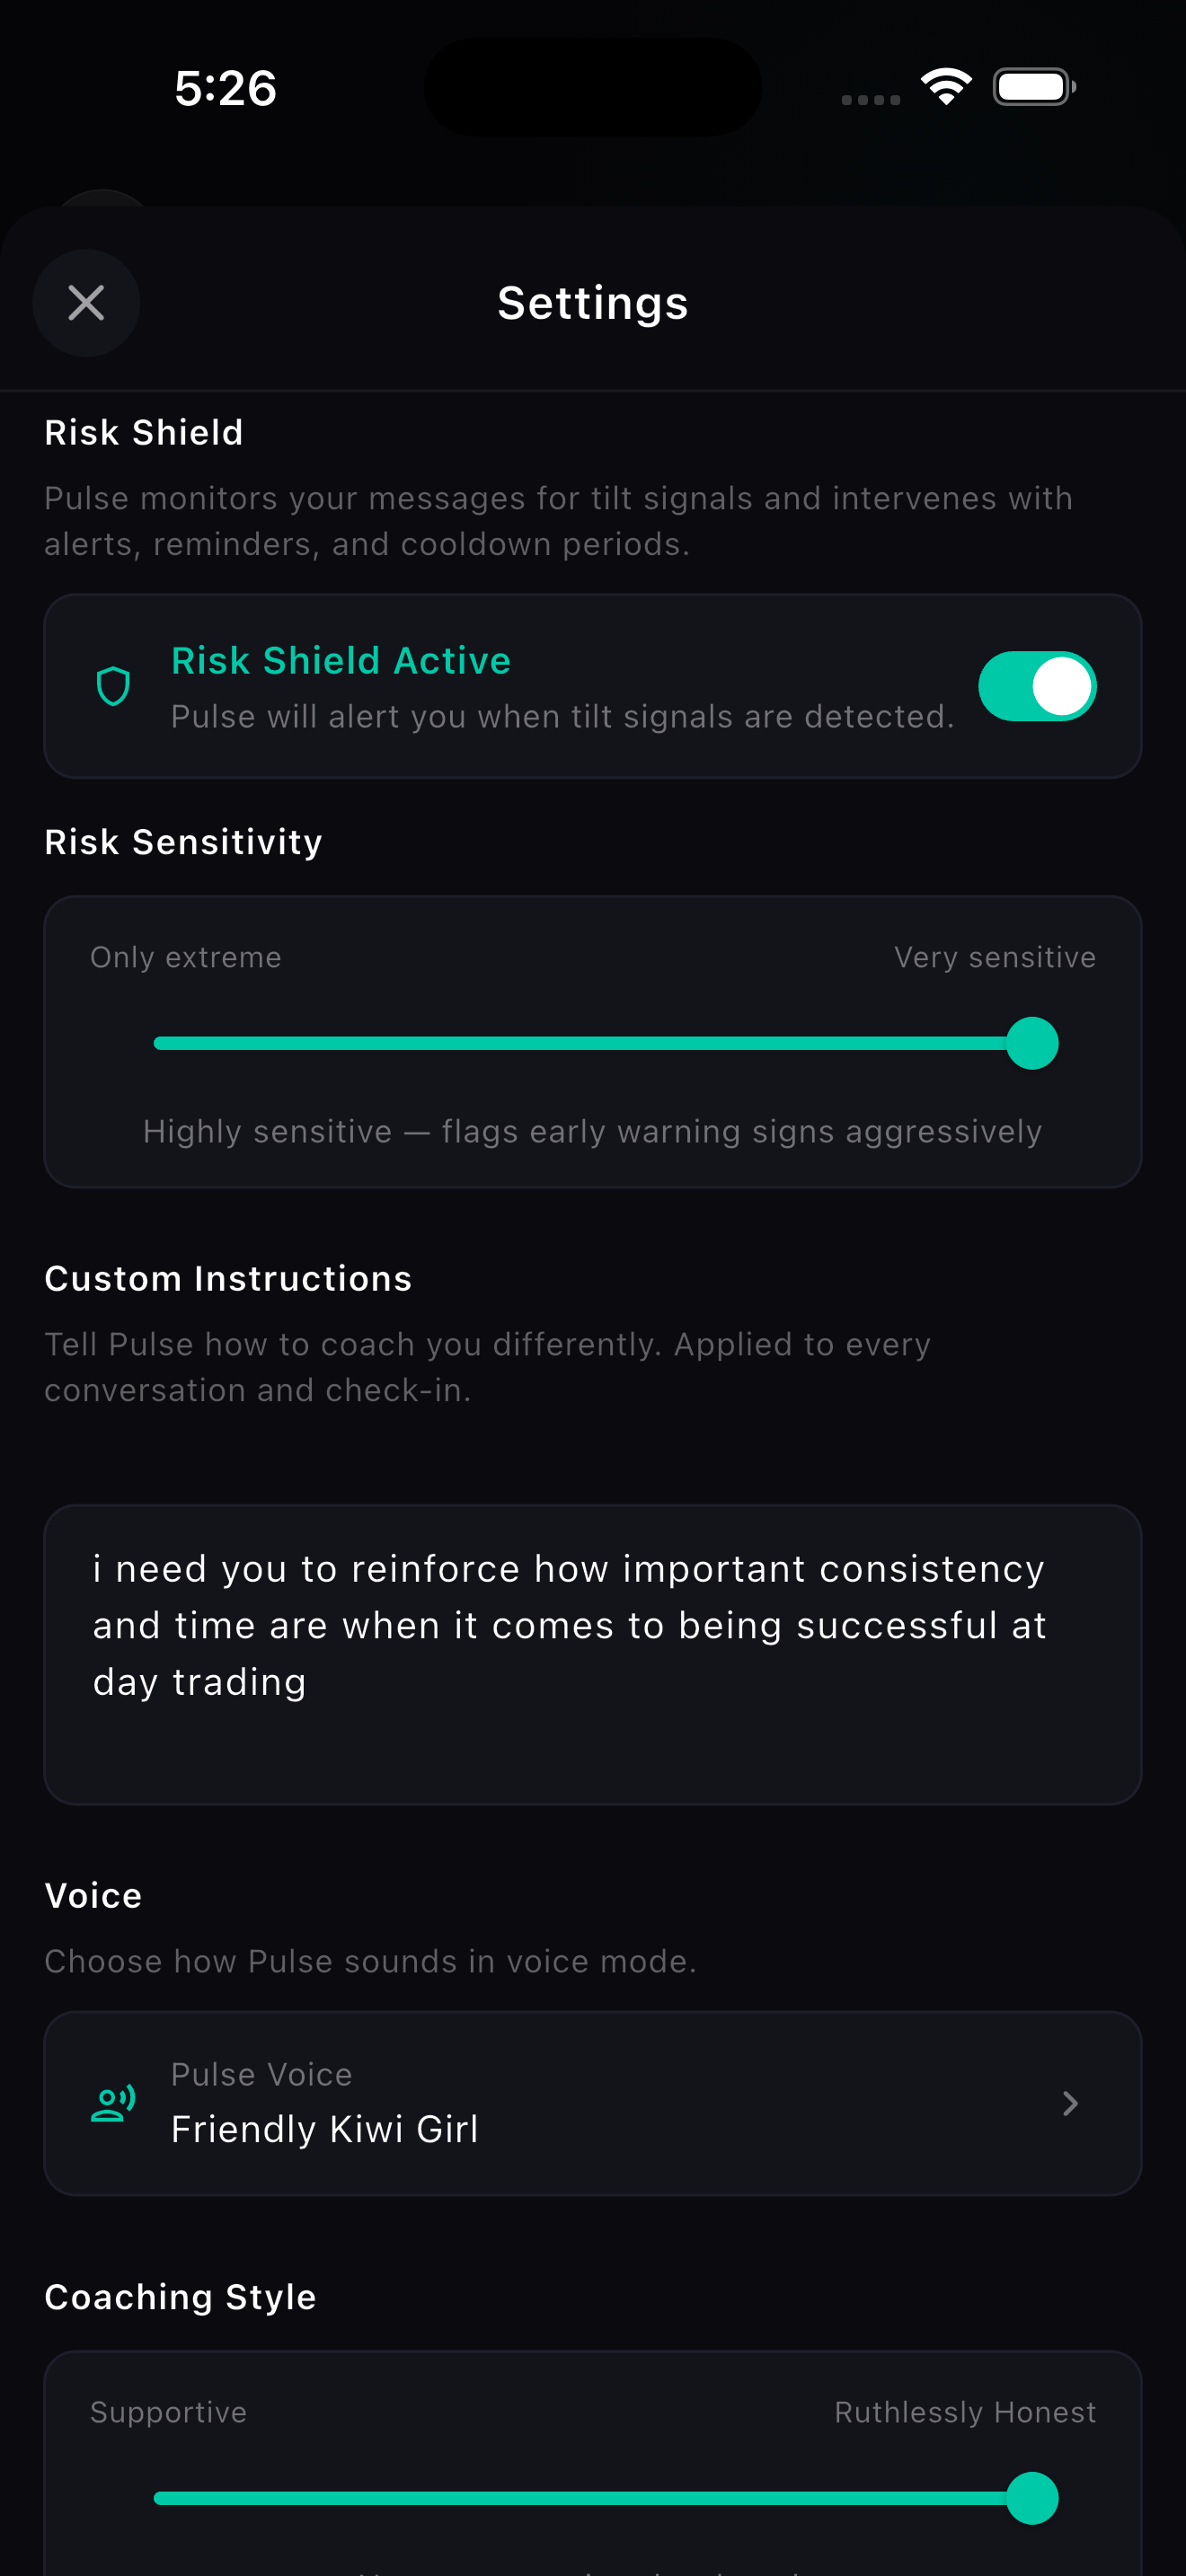Image resolution: width=1186 pixels, height=2576 pixels.
Task: Click the Only extreme label
Action: (186, 957)
